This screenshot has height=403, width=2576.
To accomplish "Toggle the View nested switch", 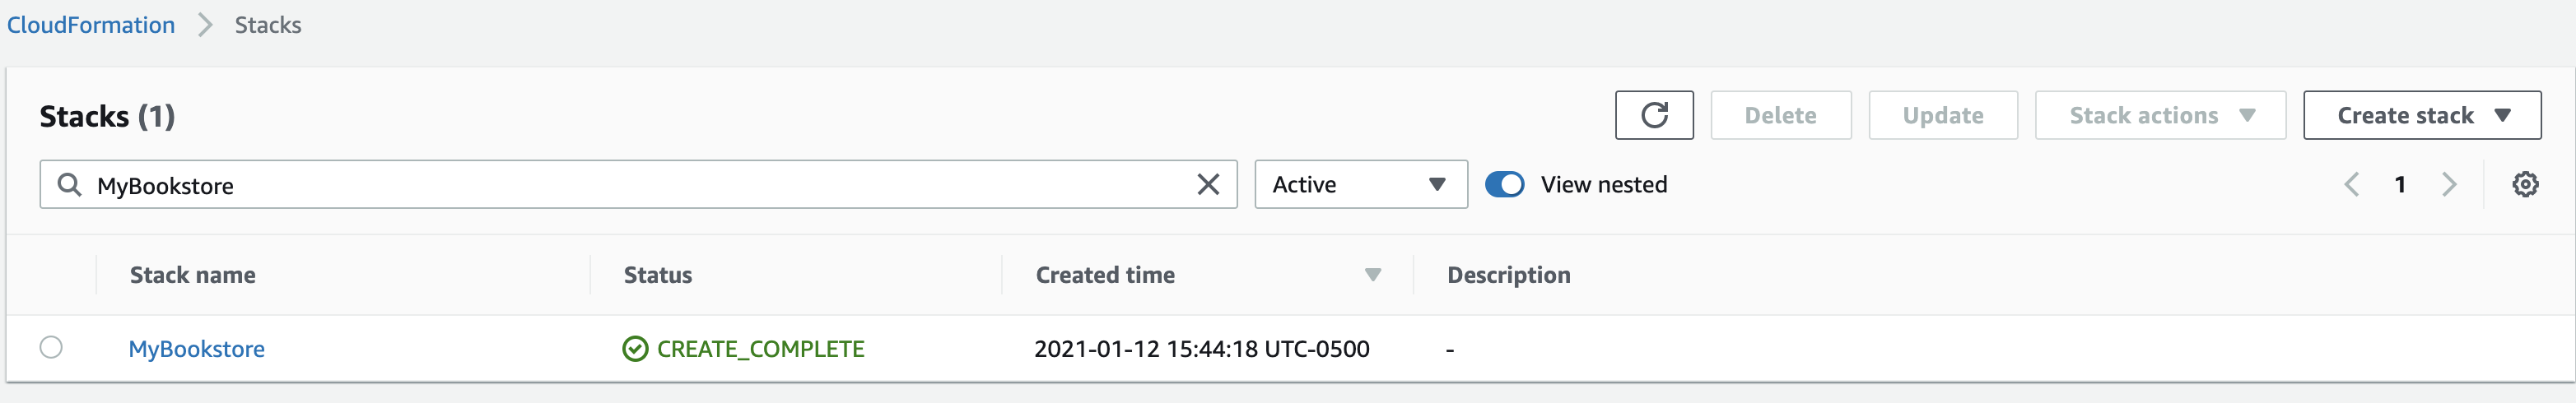I will click(x=1504, y=184).
